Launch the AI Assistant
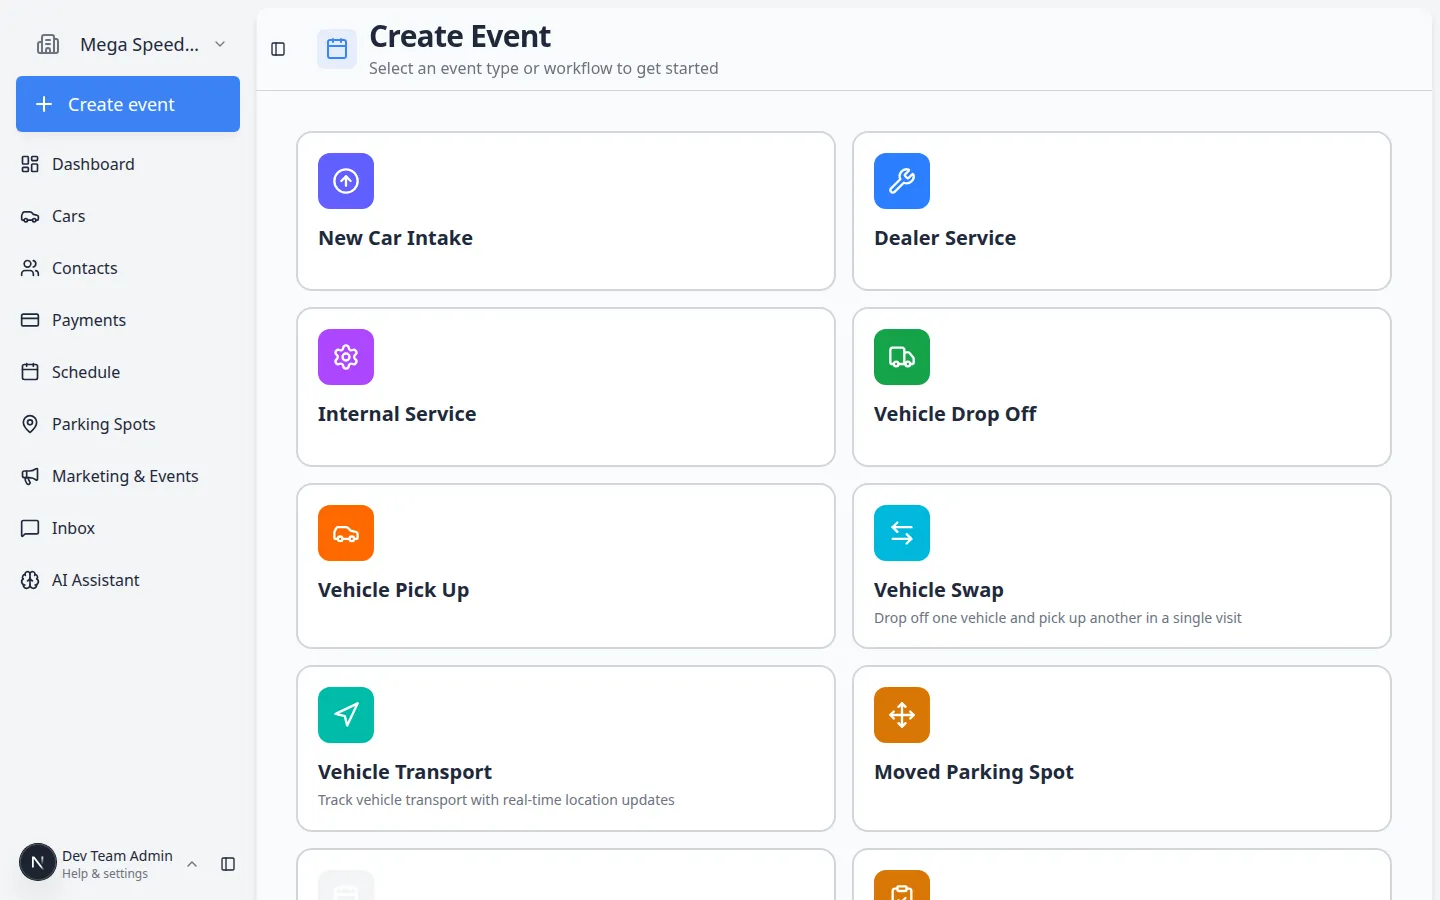Screen dimensions: 1440x900 (128, 580)
